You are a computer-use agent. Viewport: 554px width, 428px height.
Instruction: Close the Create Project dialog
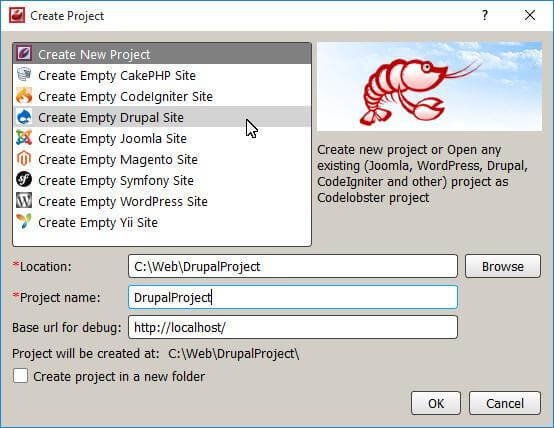(x=530, y=15)
